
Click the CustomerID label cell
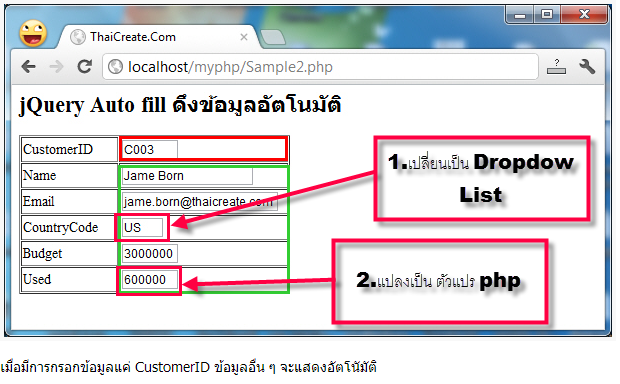(x=69, y=149)
